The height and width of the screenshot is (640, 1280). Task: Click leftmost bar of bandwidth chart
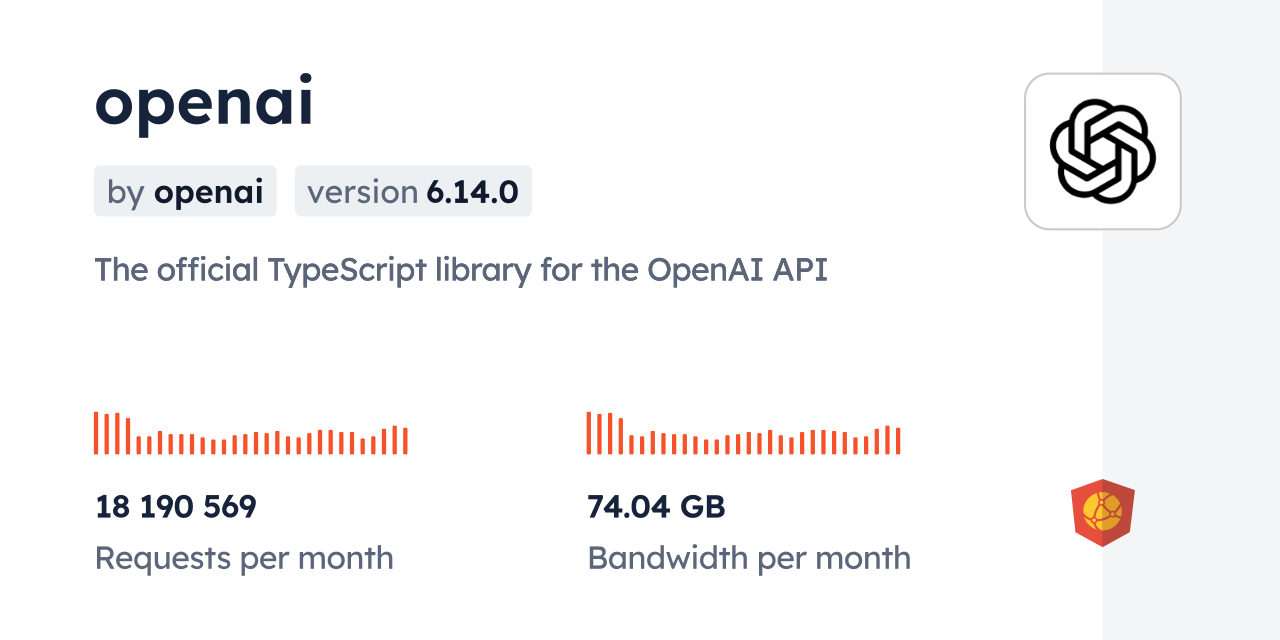(x=589, y=433)
